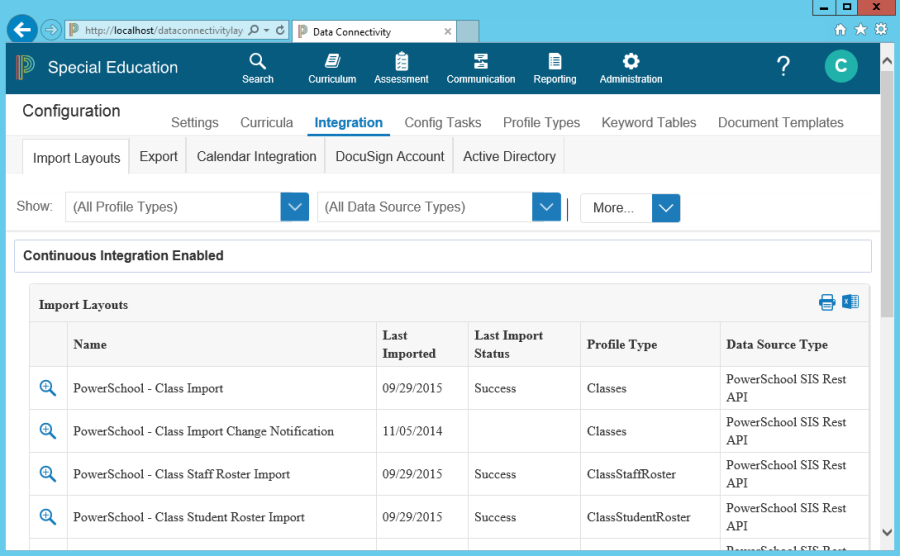Open magnifier for Class Staff Roster Import
900x556 pixels.
pyautogui.click(x=47, y=474)
